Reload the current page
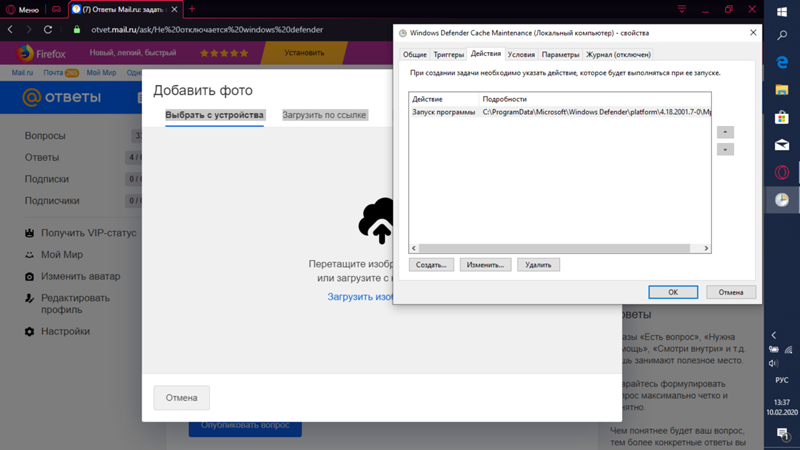This screenshot has width=800, height=450. click(48, 30)
